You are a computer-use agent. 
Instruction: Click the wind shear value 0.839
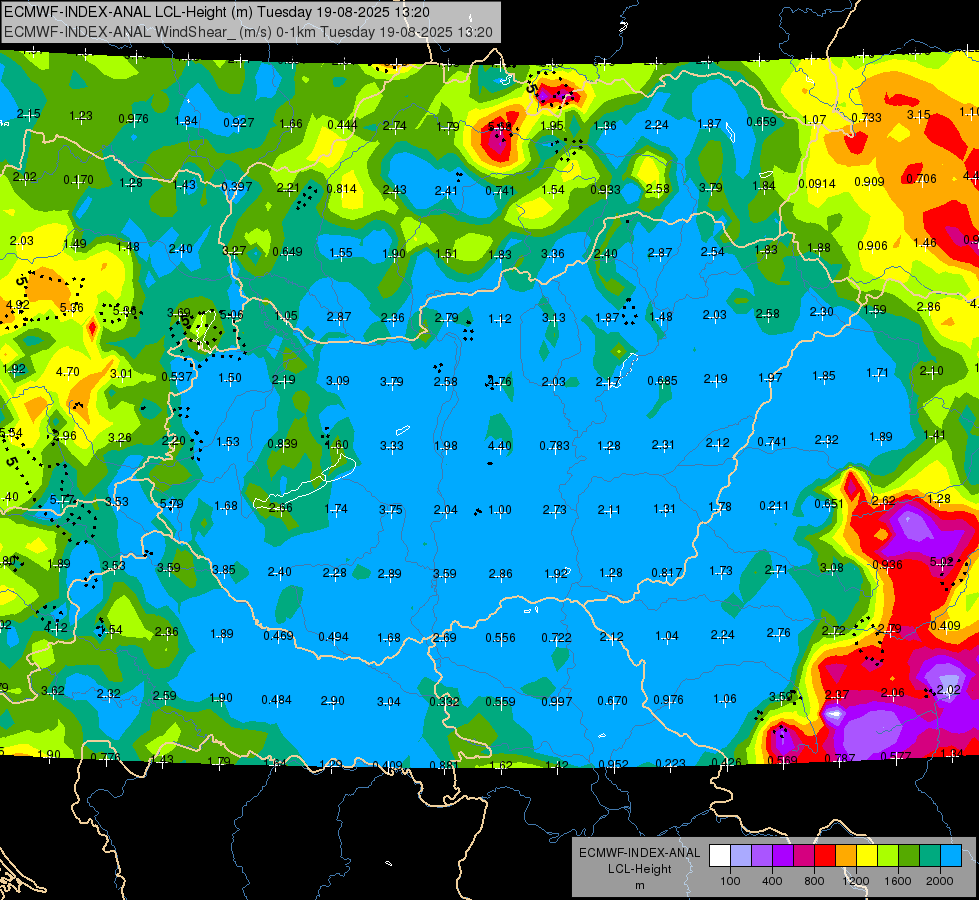pyautogui.click(x=282, y=443)
